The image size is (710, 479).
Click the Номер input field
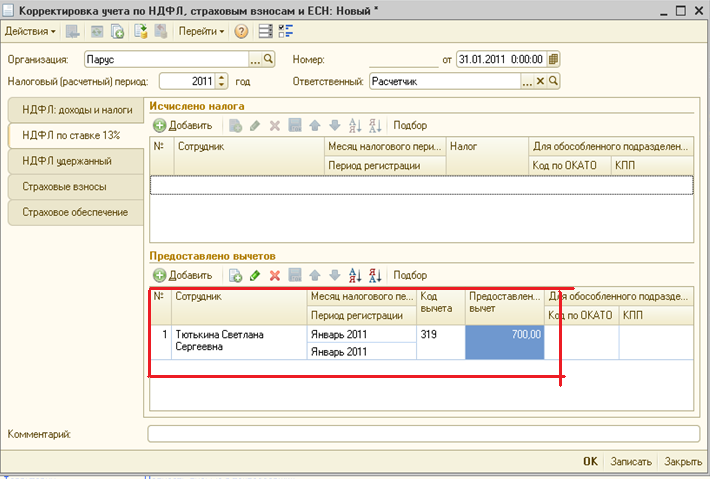pyautogui.click(x=403, y=59)
